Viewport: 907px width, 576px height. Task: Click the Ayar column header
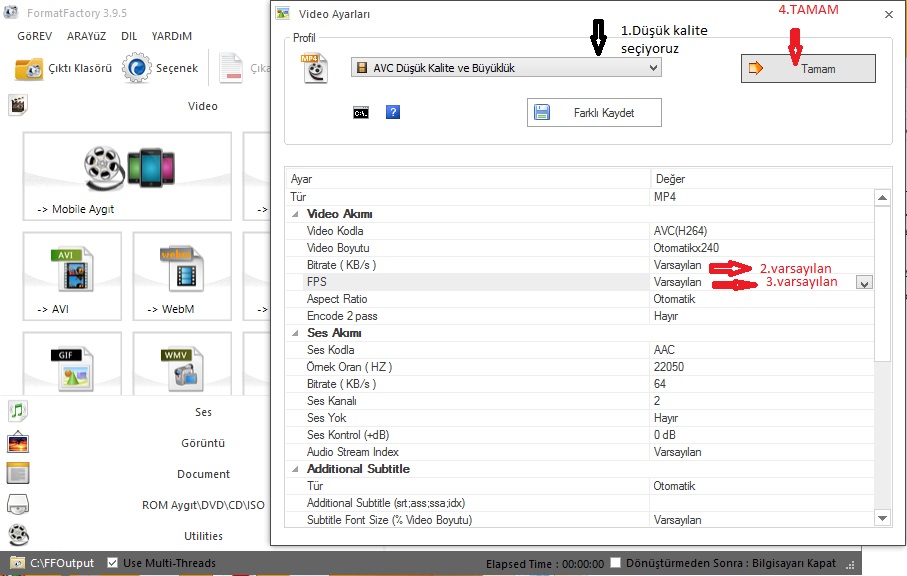click(x=468, y=179)
